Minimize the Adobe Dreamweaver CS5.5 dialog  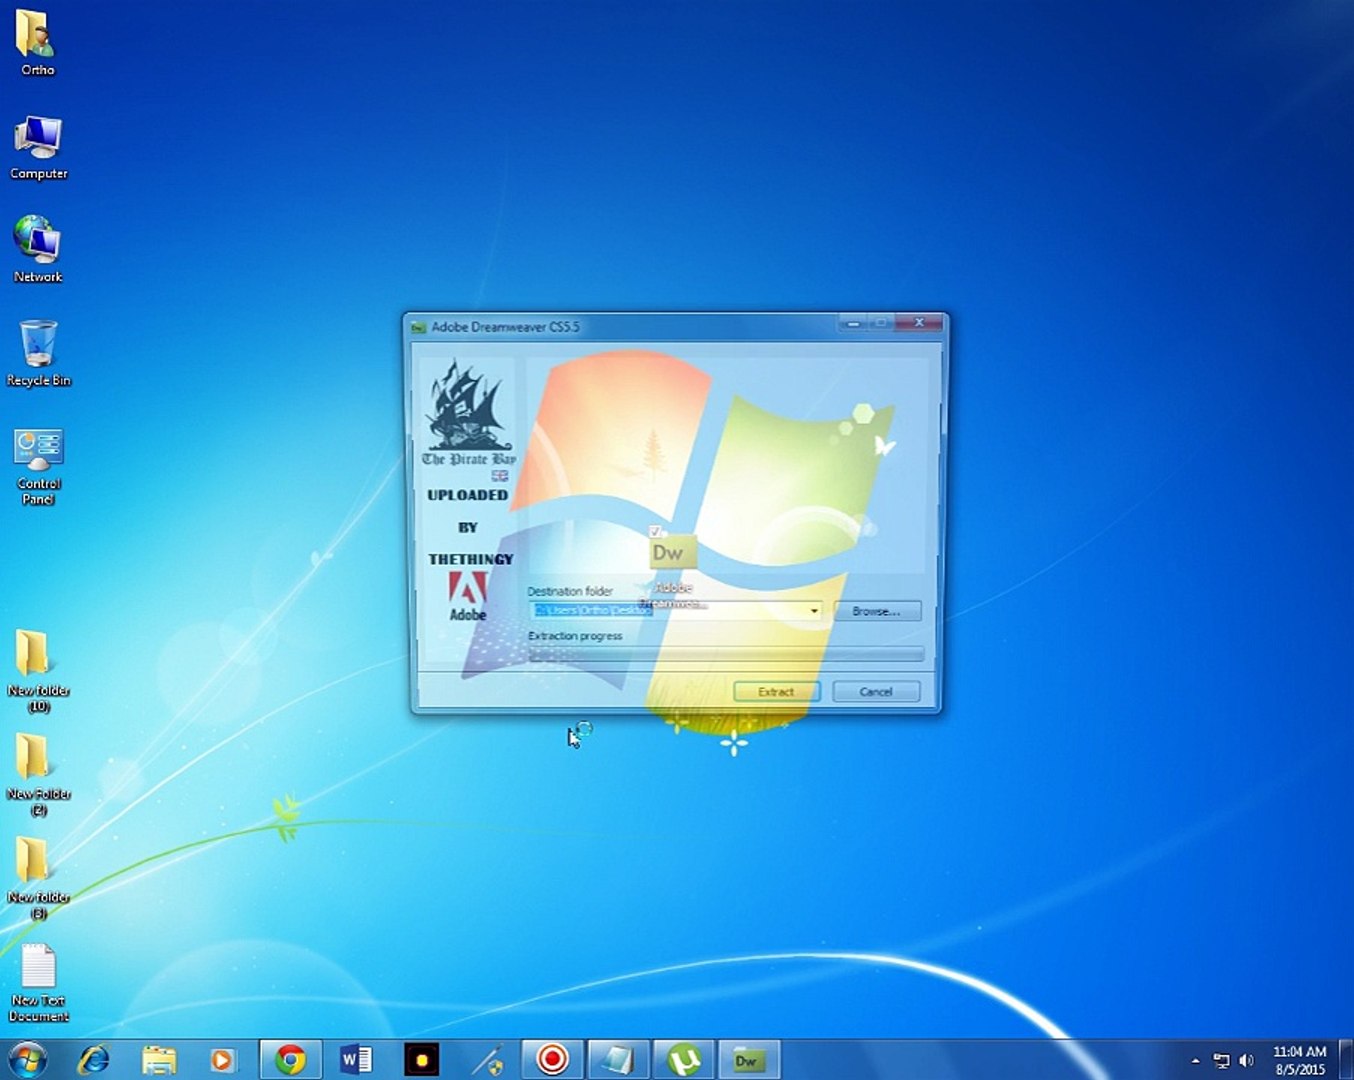(x=854, y=323)
